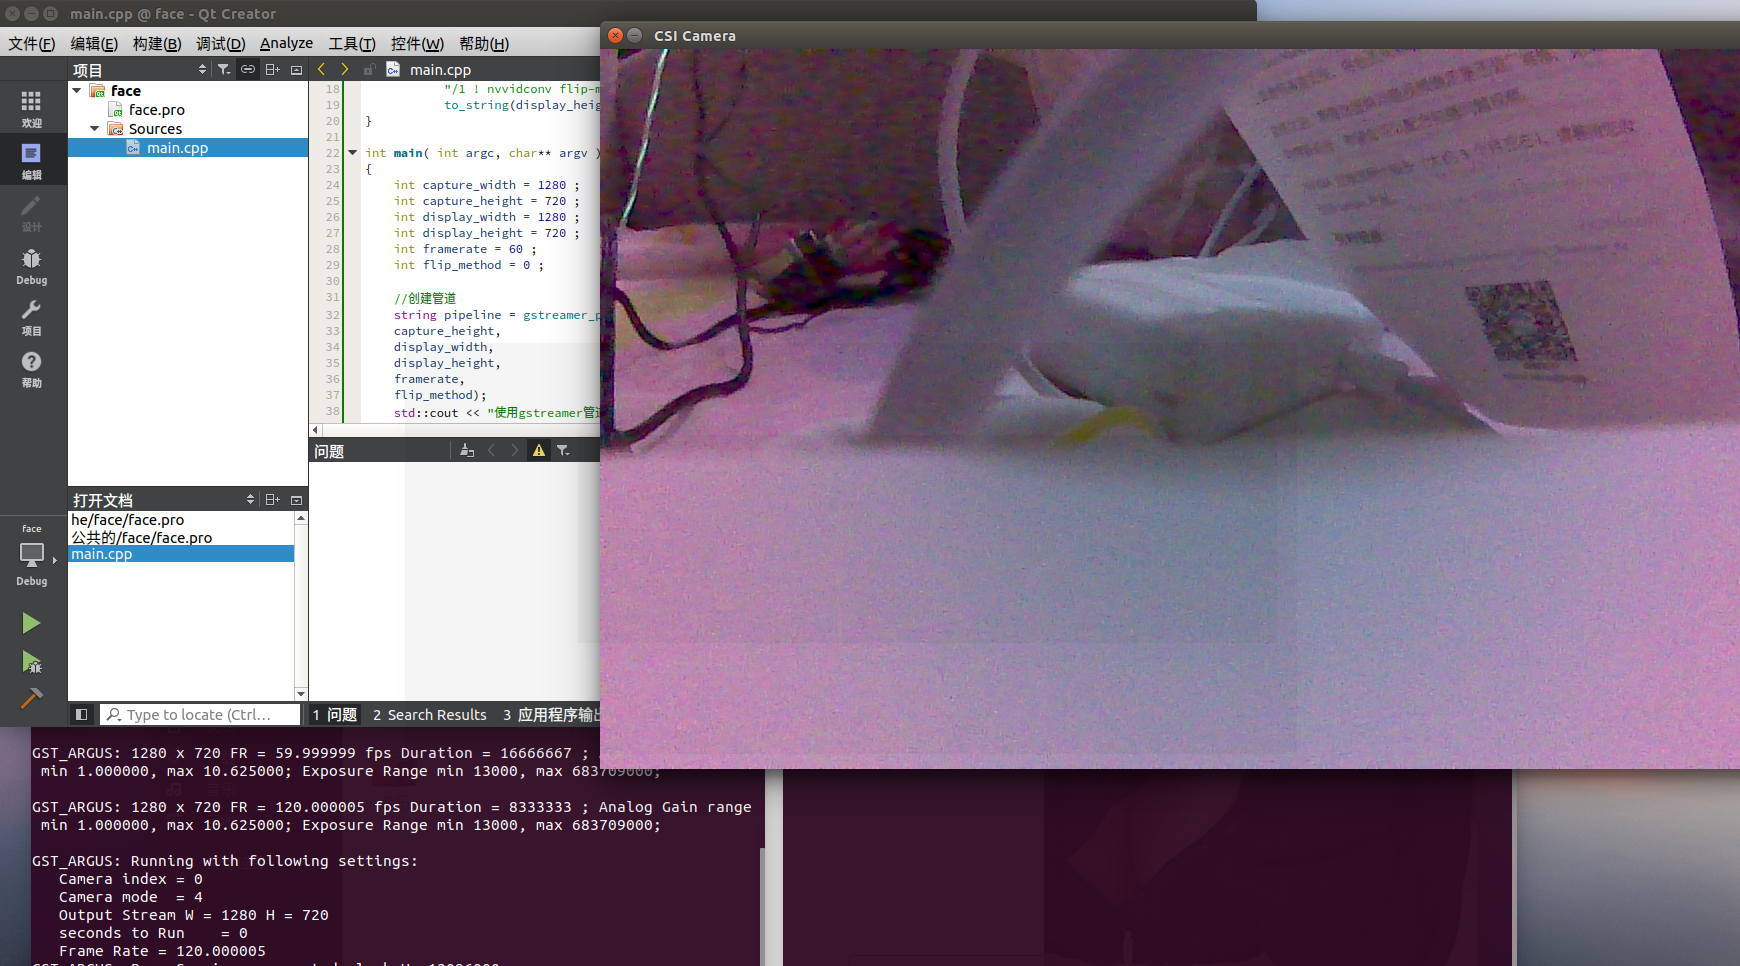Close the Projects side pane

point(296,70)
